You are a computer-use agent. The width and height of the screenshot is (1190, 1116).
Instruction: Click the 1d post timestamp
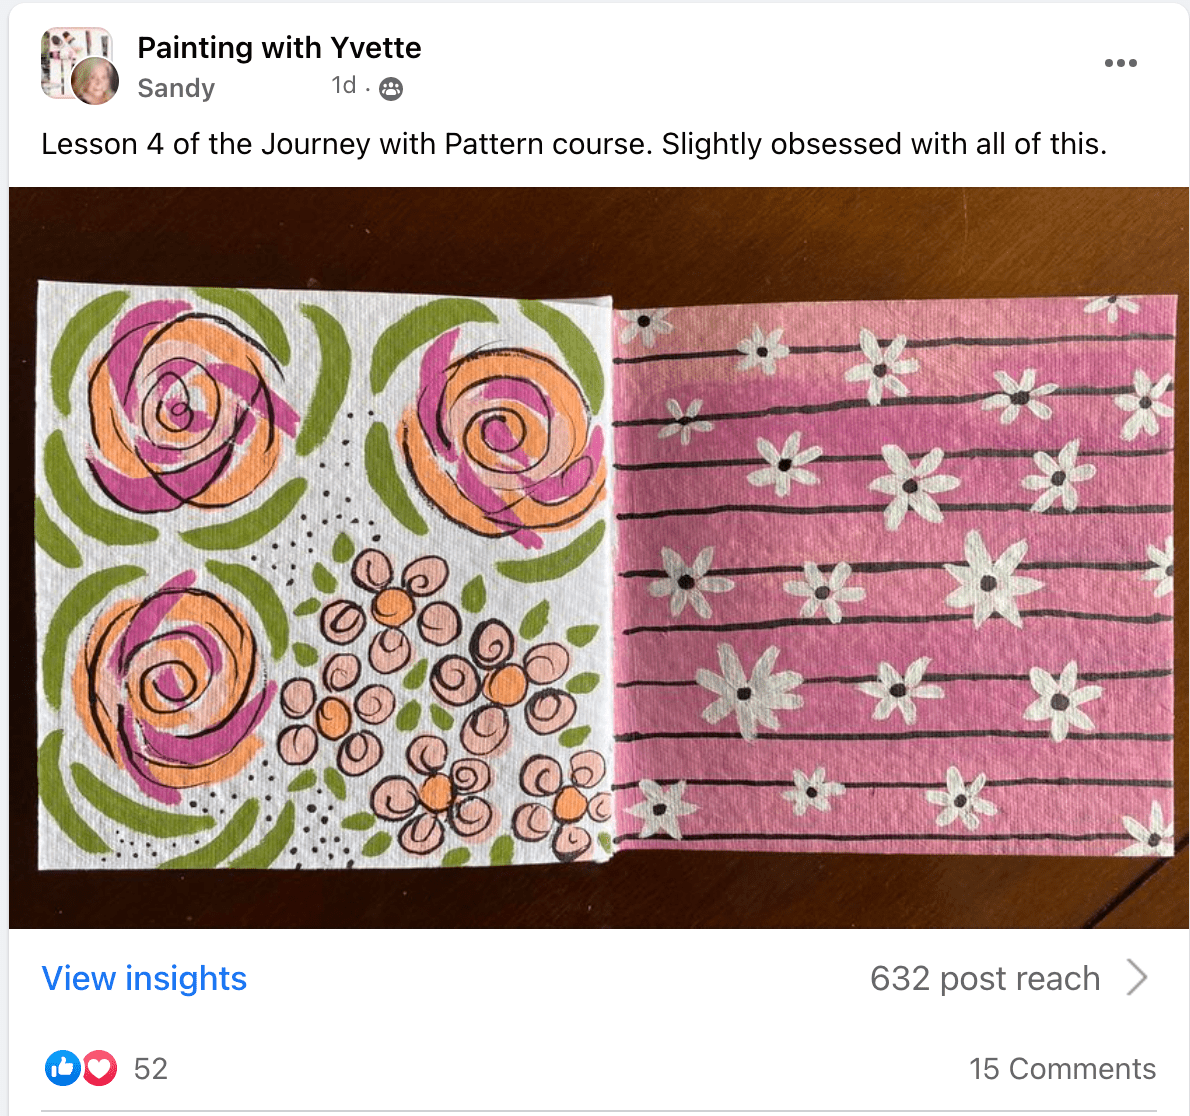pos(343,86)
